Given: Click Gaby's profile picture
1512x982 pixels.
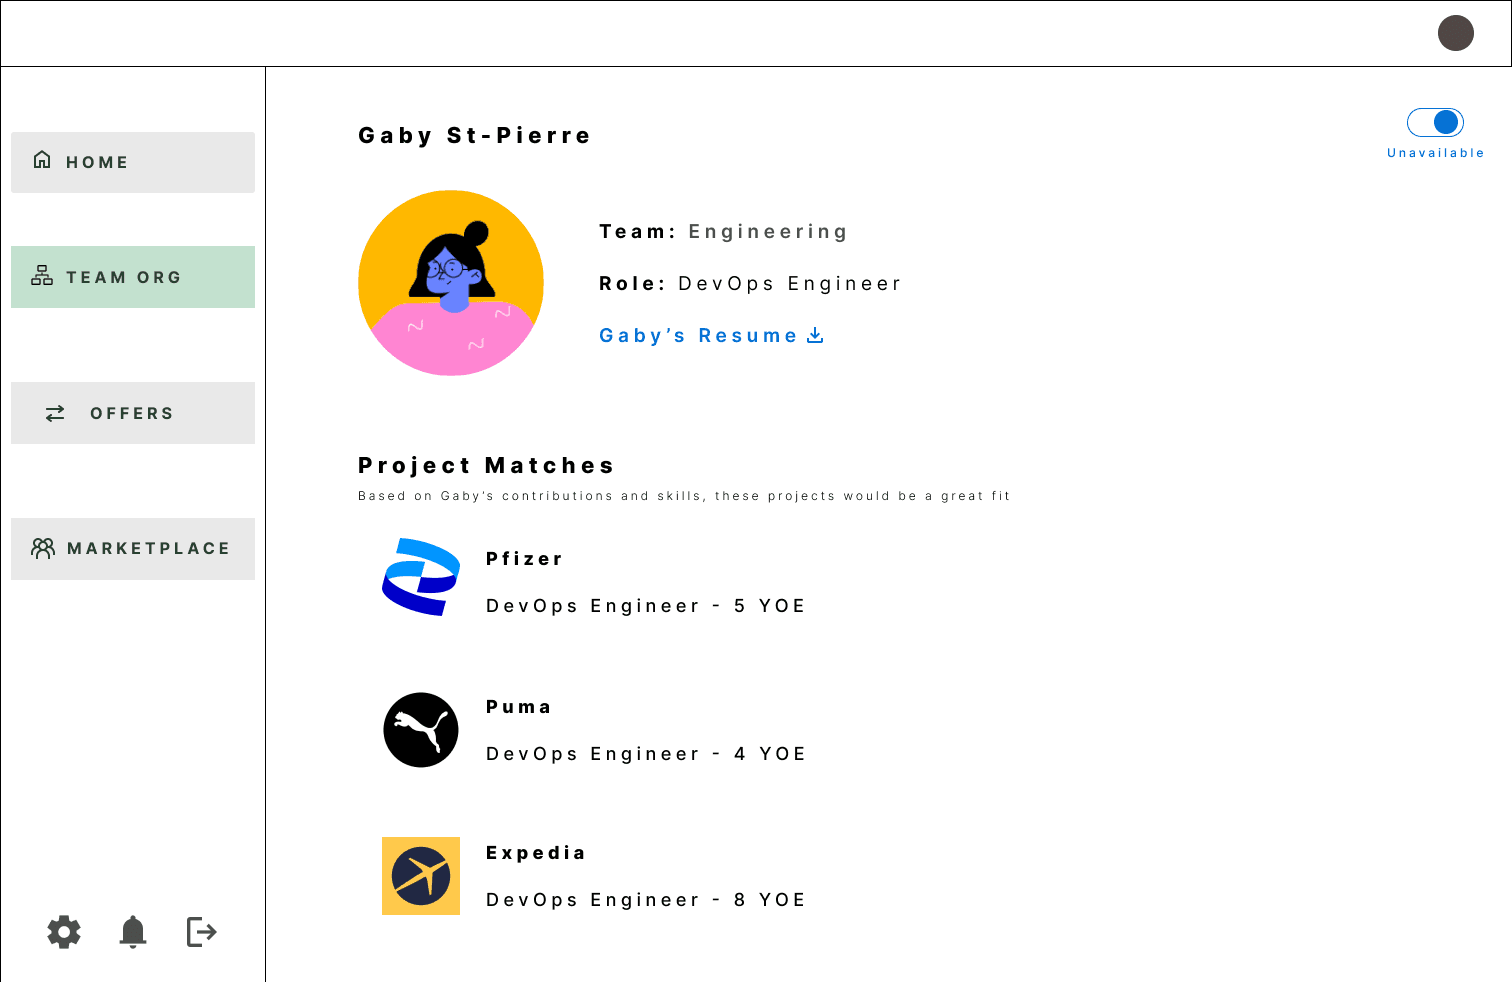Looking at the screenshot, I should pyautogui.click(x=451, y=283).
